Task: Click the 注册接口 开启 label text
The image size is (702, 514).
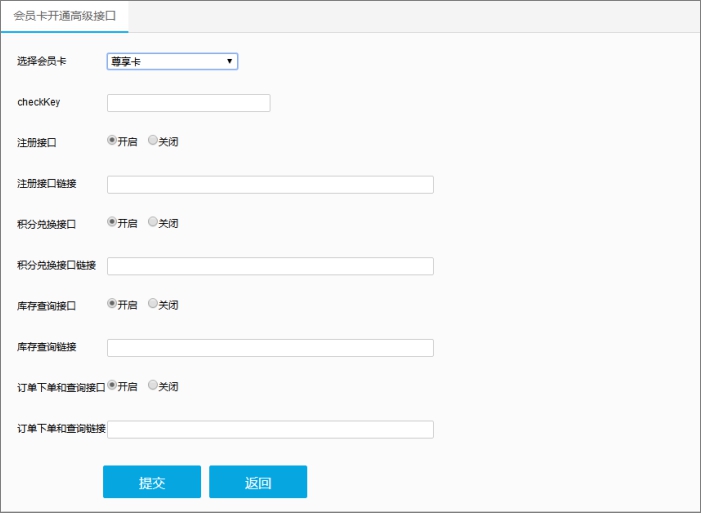Action: click(x=128, y=142)
